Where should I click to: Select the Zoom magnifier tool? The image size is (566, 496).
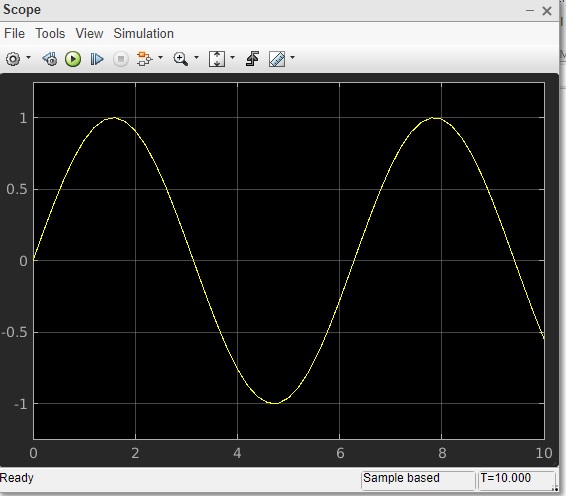[x=180, y=59]
